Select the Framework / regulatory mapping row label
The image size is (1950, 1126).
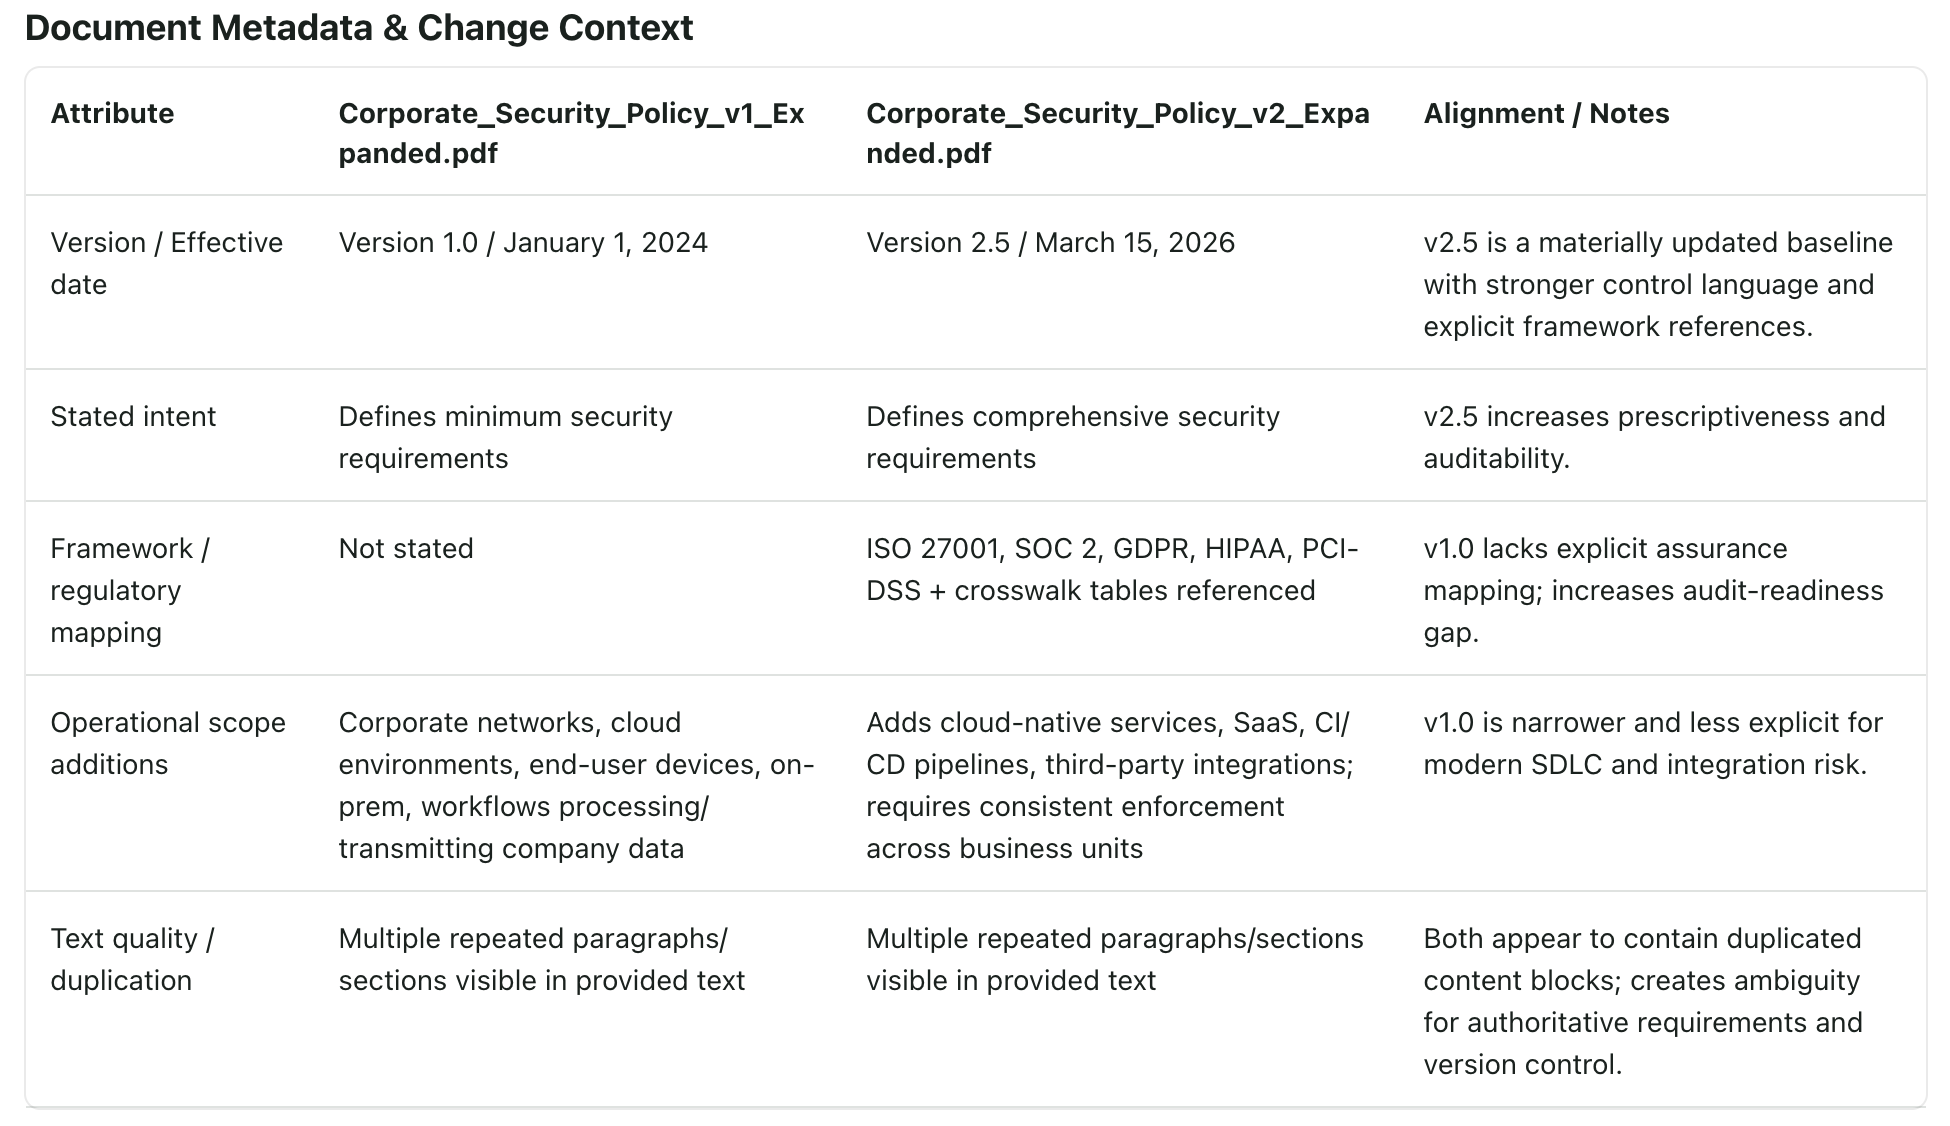point(130,590)
